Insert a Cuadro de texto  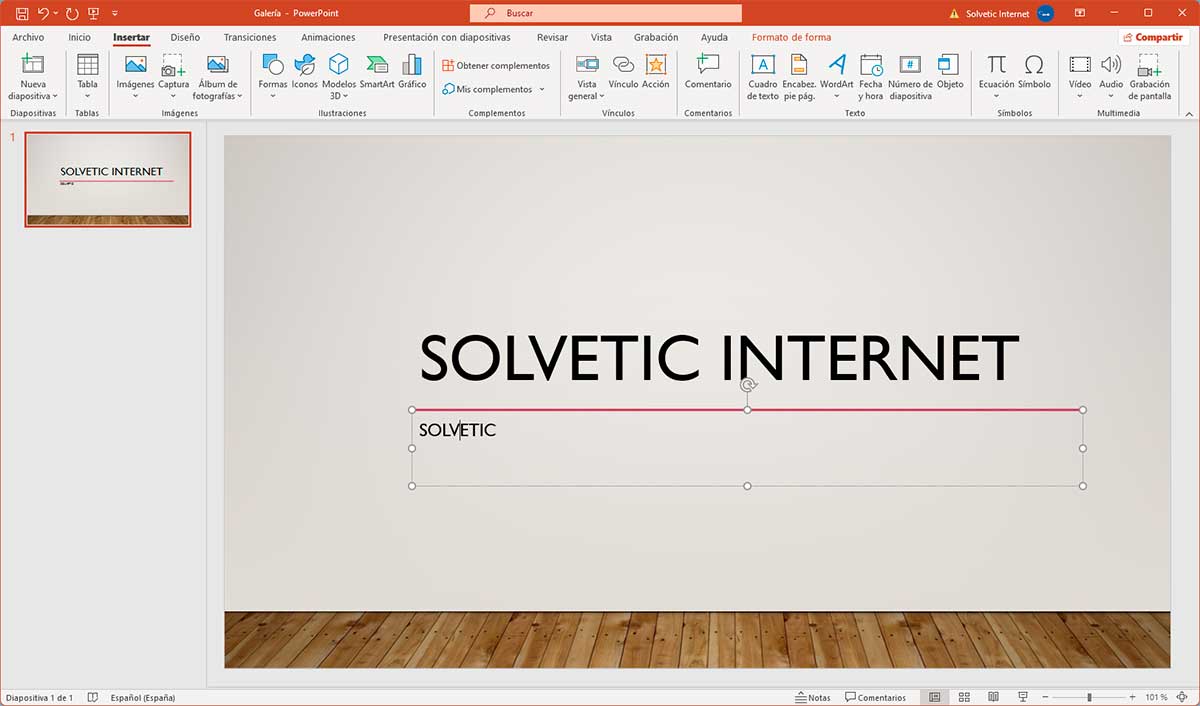(x=763, y=77)
